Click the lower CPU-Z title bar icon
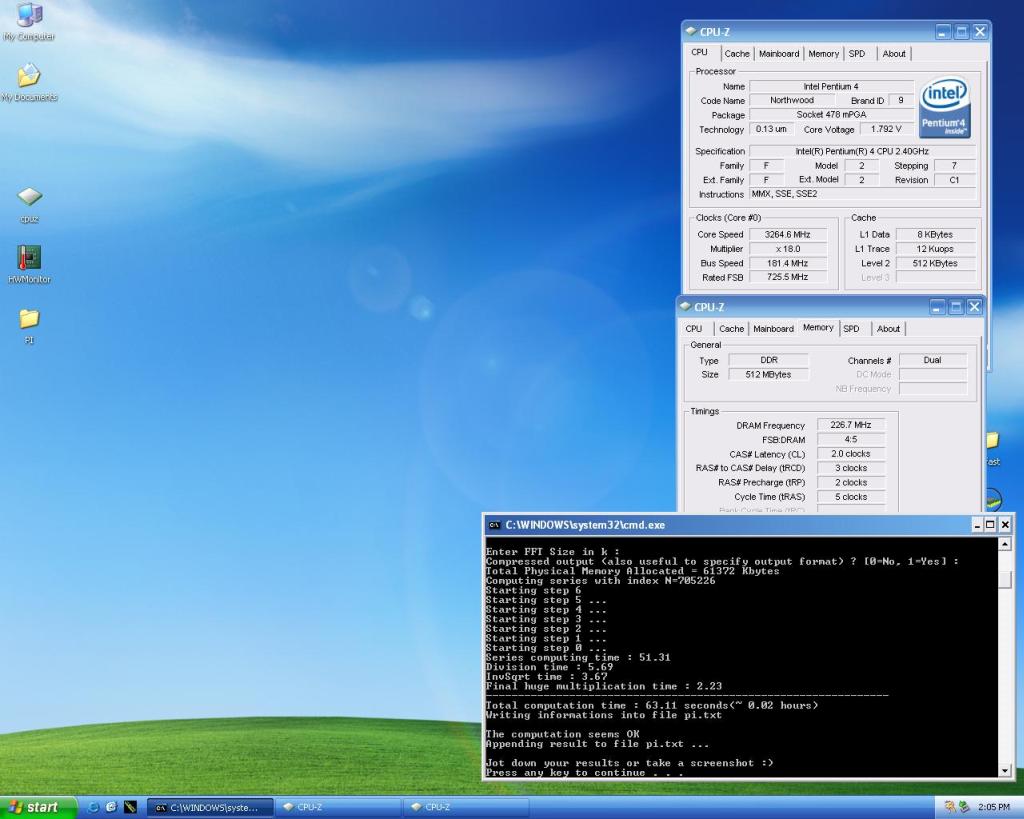The width and height of the screenshot is (1024, 819). (685, 306)
